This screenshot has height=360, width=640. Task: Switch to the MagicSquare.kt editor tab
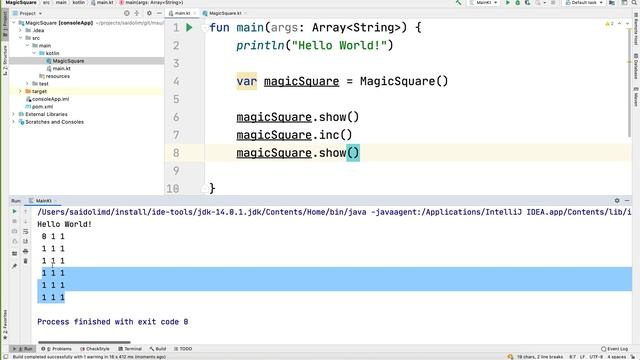(225, 13)
